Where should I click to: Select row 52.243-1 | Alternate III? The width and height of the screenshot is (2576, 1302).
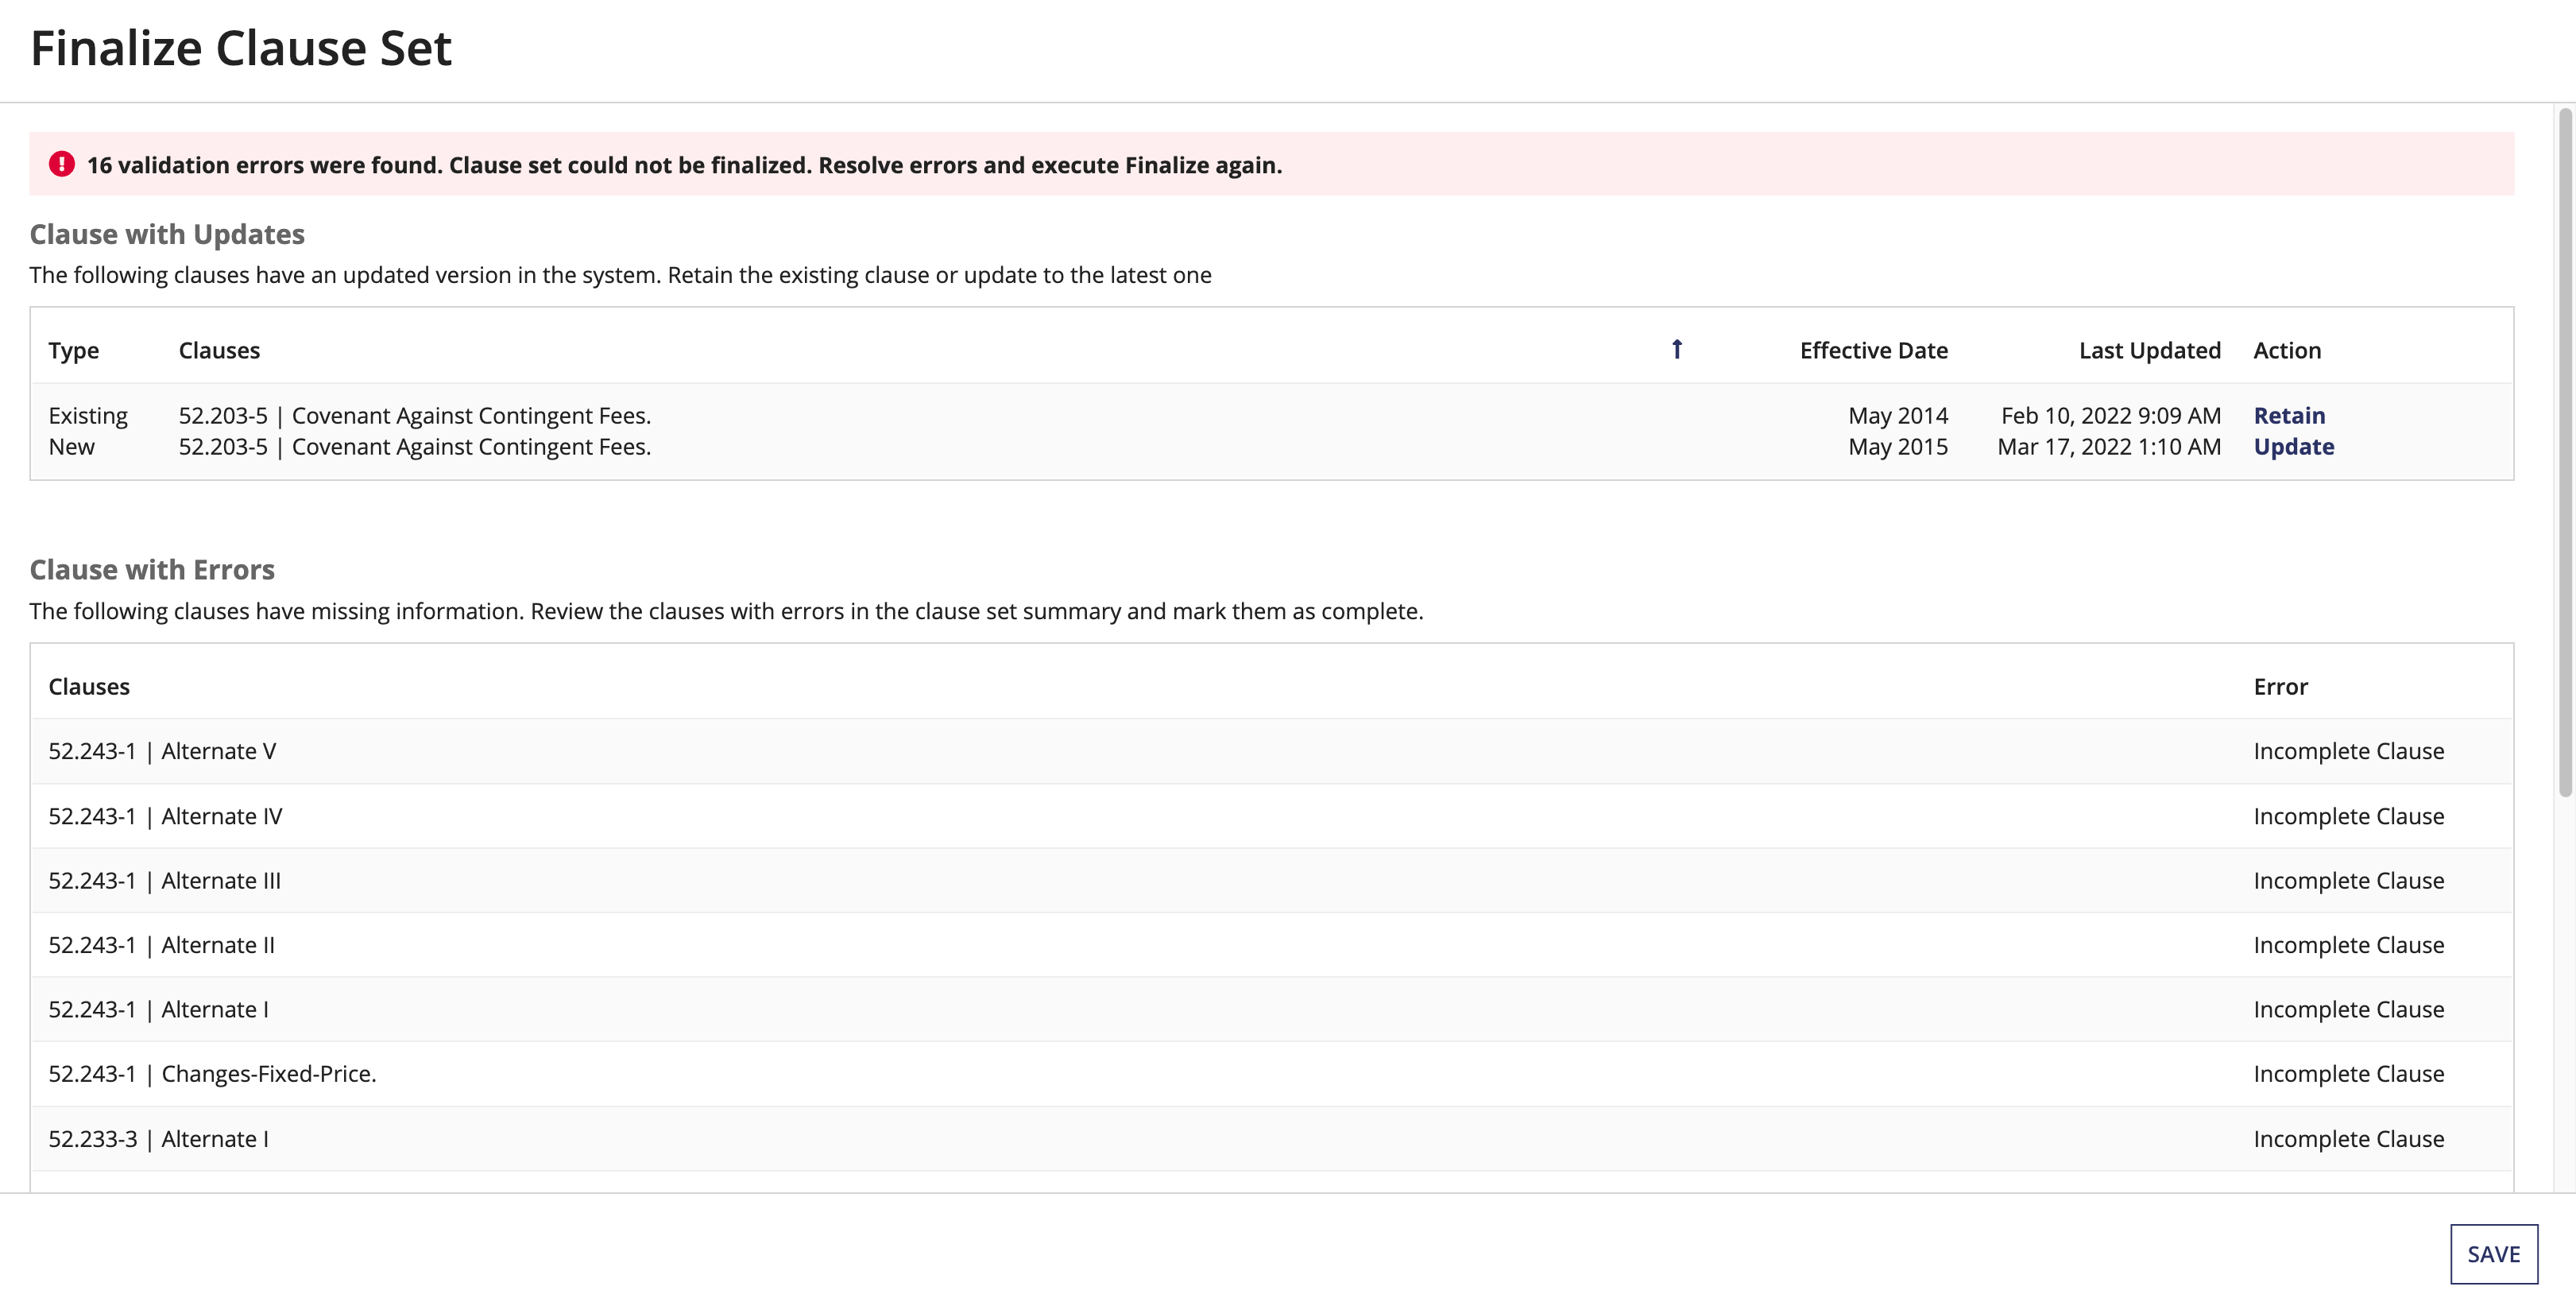tap(1271, 880)
